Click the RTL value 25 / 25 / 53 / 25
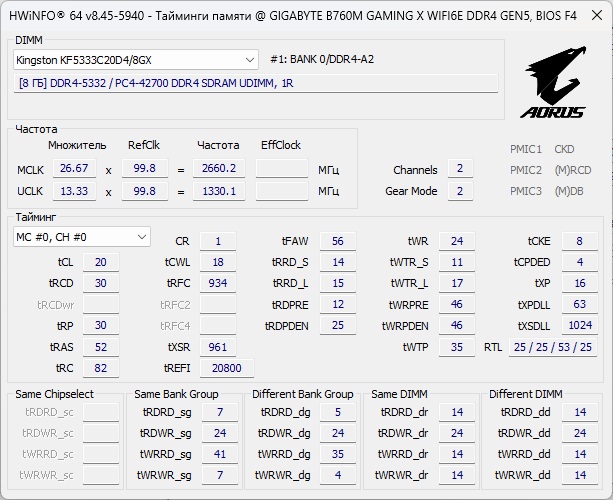The width and height of the screenshot is (613, 500). [553, 347]
